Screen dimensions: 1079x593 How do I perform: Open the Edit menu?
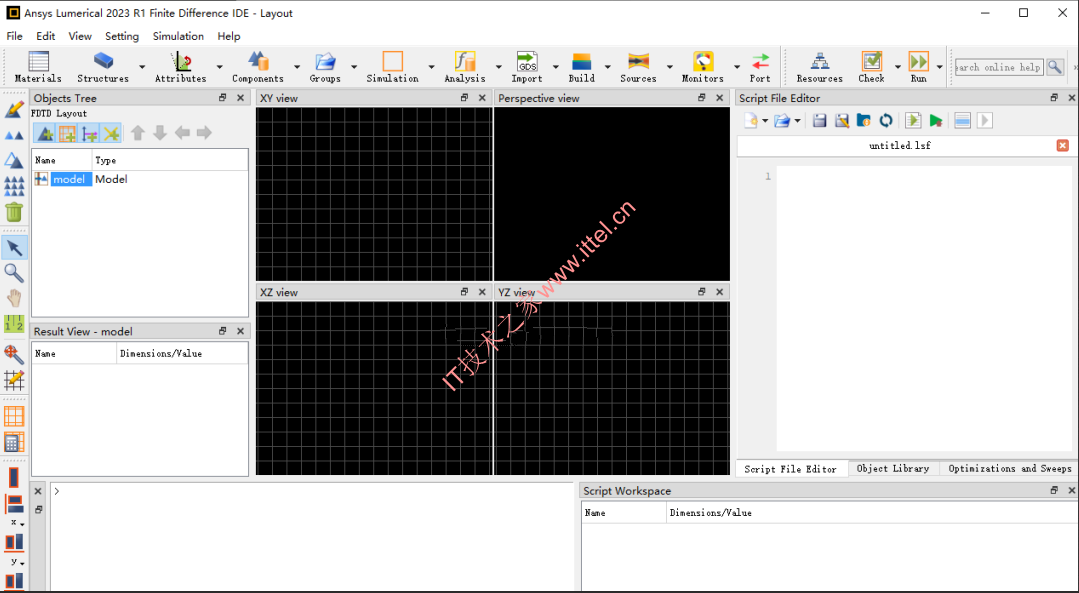(x=45, y=36)
